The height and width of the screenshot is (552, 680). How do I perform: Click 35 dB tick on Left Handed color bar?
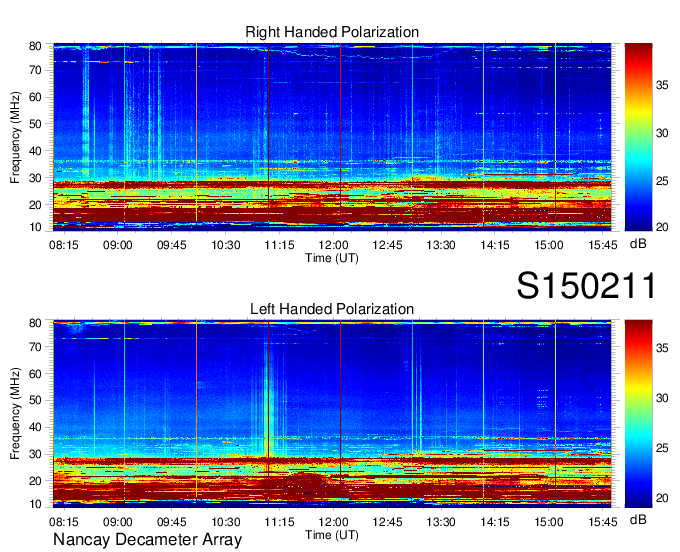(x=662, y=347)
